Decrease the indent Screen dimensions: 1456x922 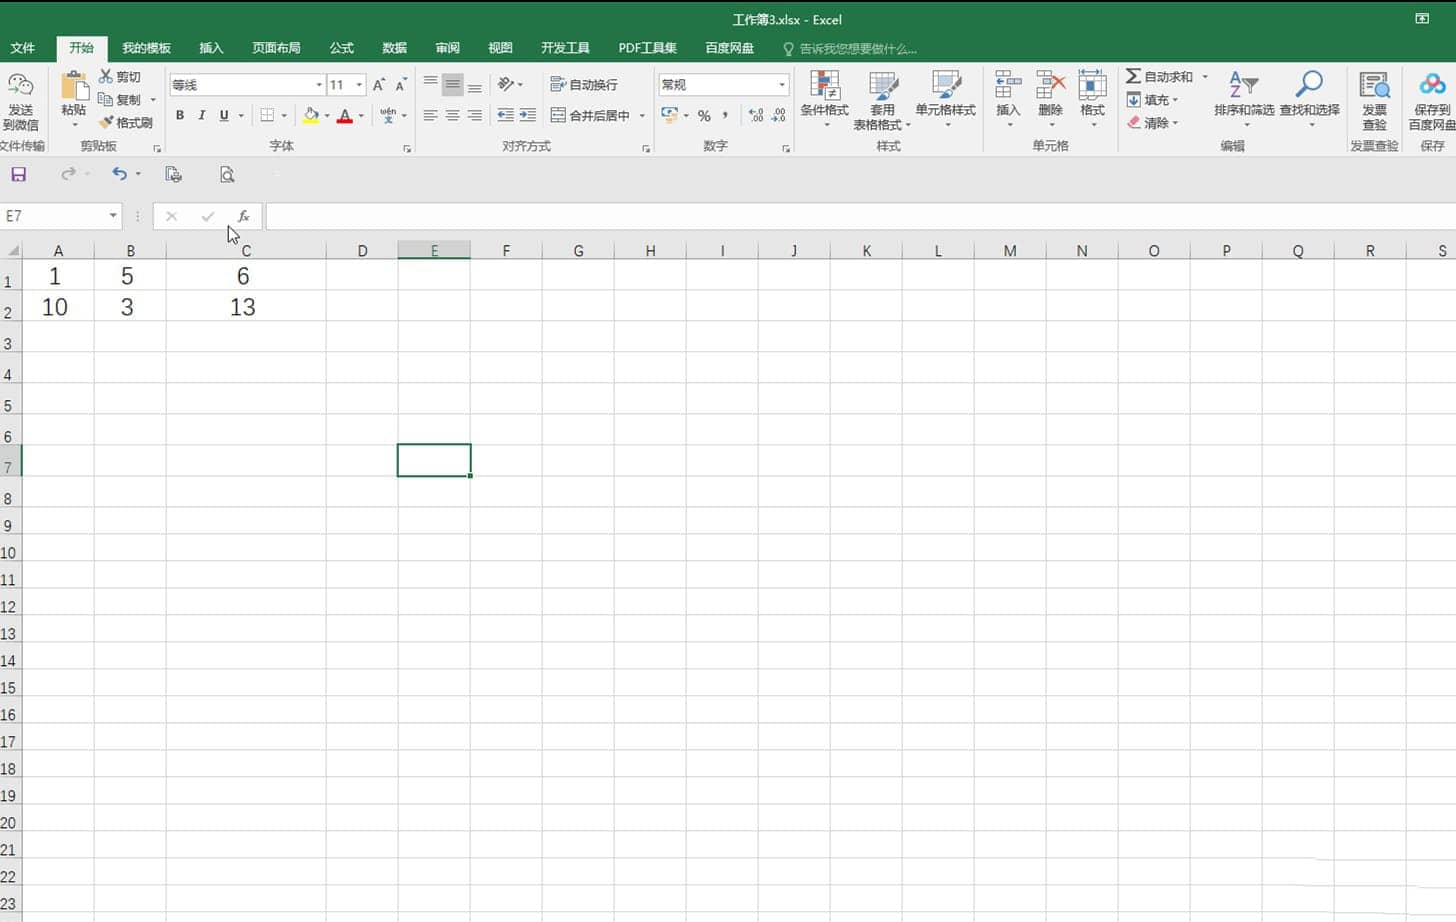506,116
